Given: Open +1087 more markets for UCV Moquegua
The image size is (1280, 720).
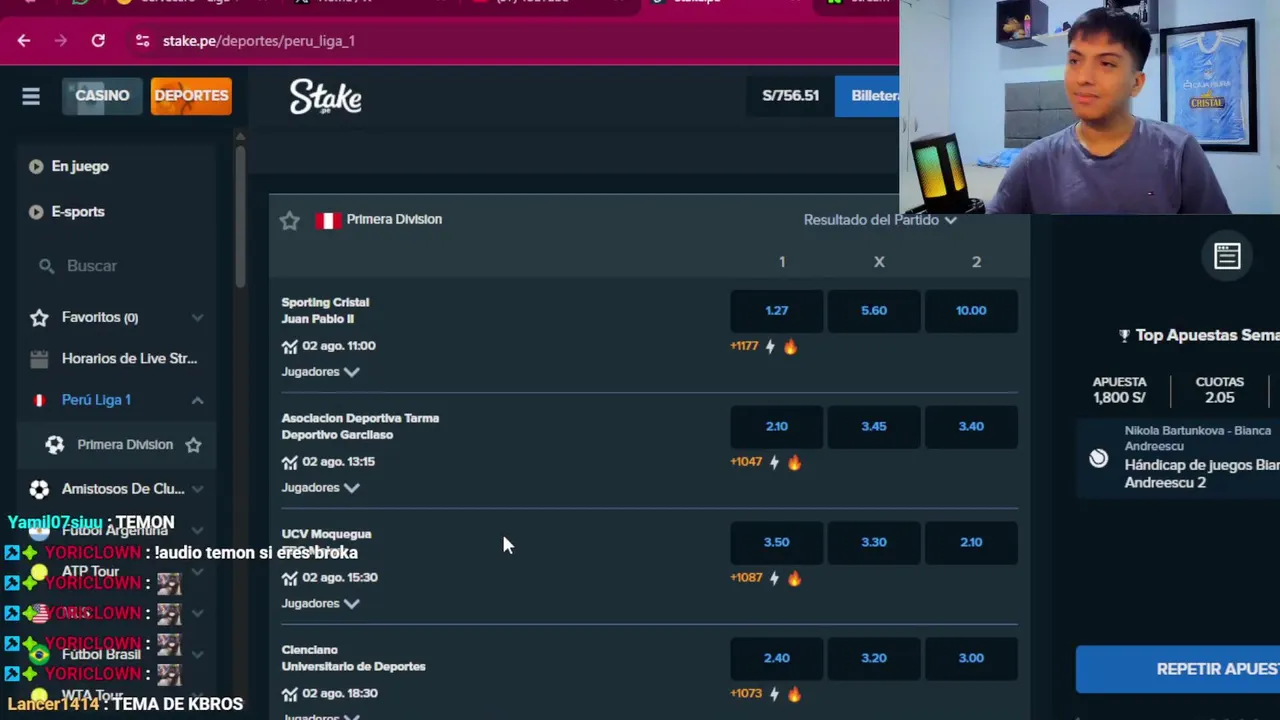Looking at the screenshot, I should [747, 578].
